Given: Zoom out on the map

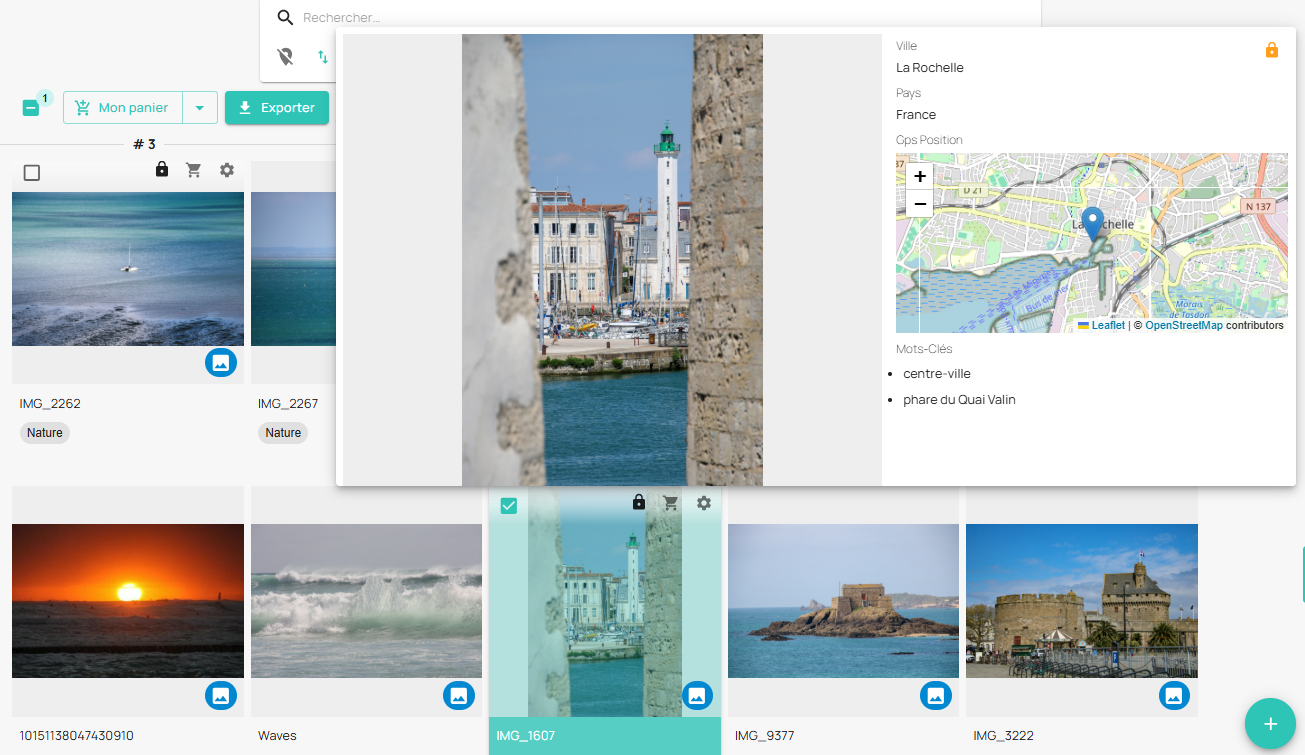Looking at the screenshot, I should pos(920,204).
